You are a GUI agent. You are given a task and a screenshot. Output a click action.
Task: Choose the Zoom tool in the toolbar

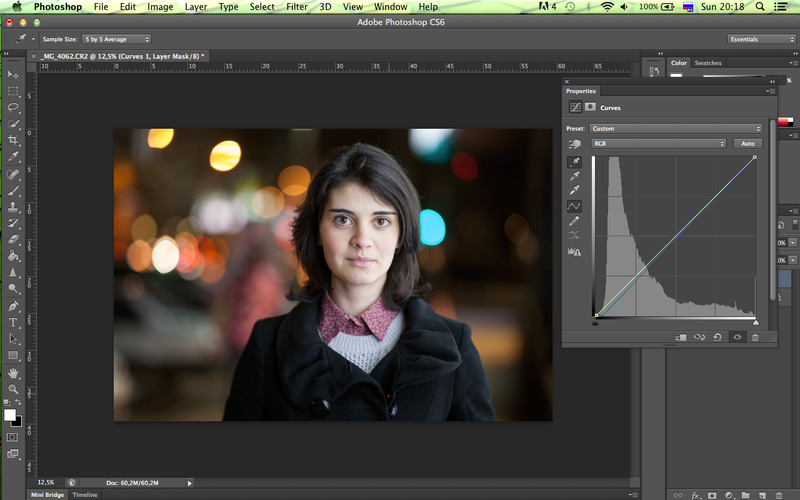[13, 389]
